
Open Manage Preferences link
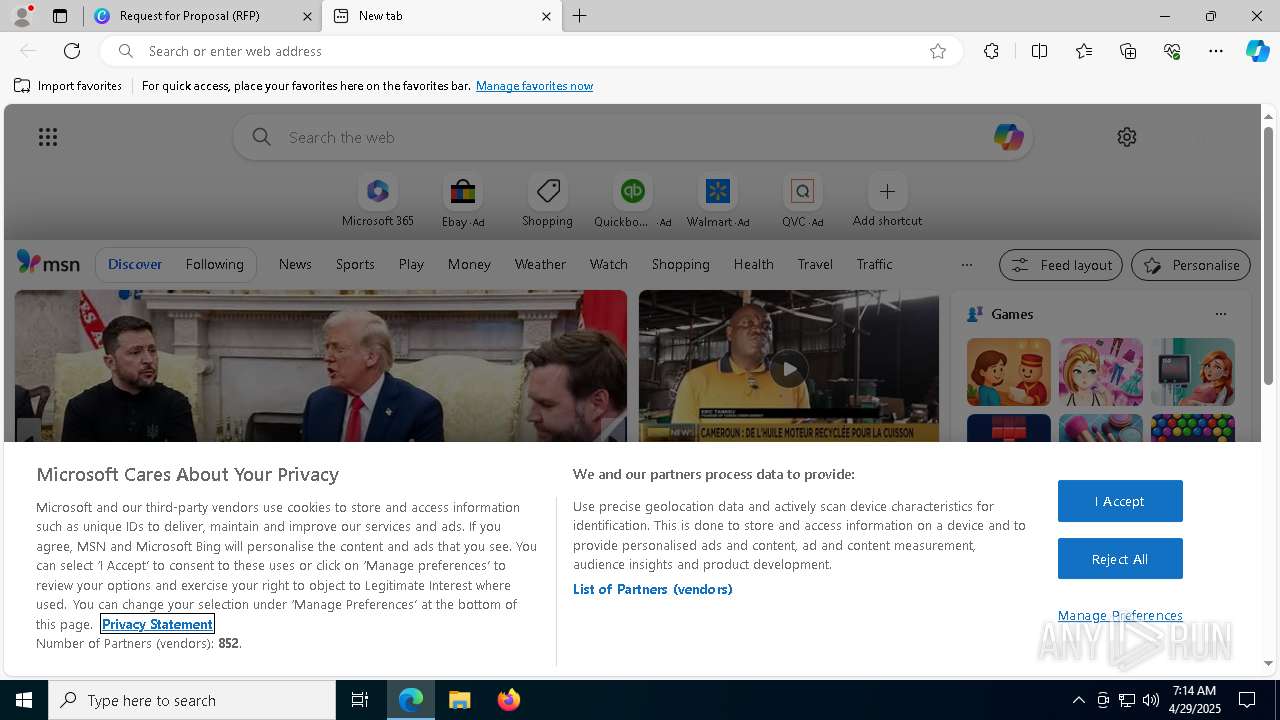pos(1120,615)
